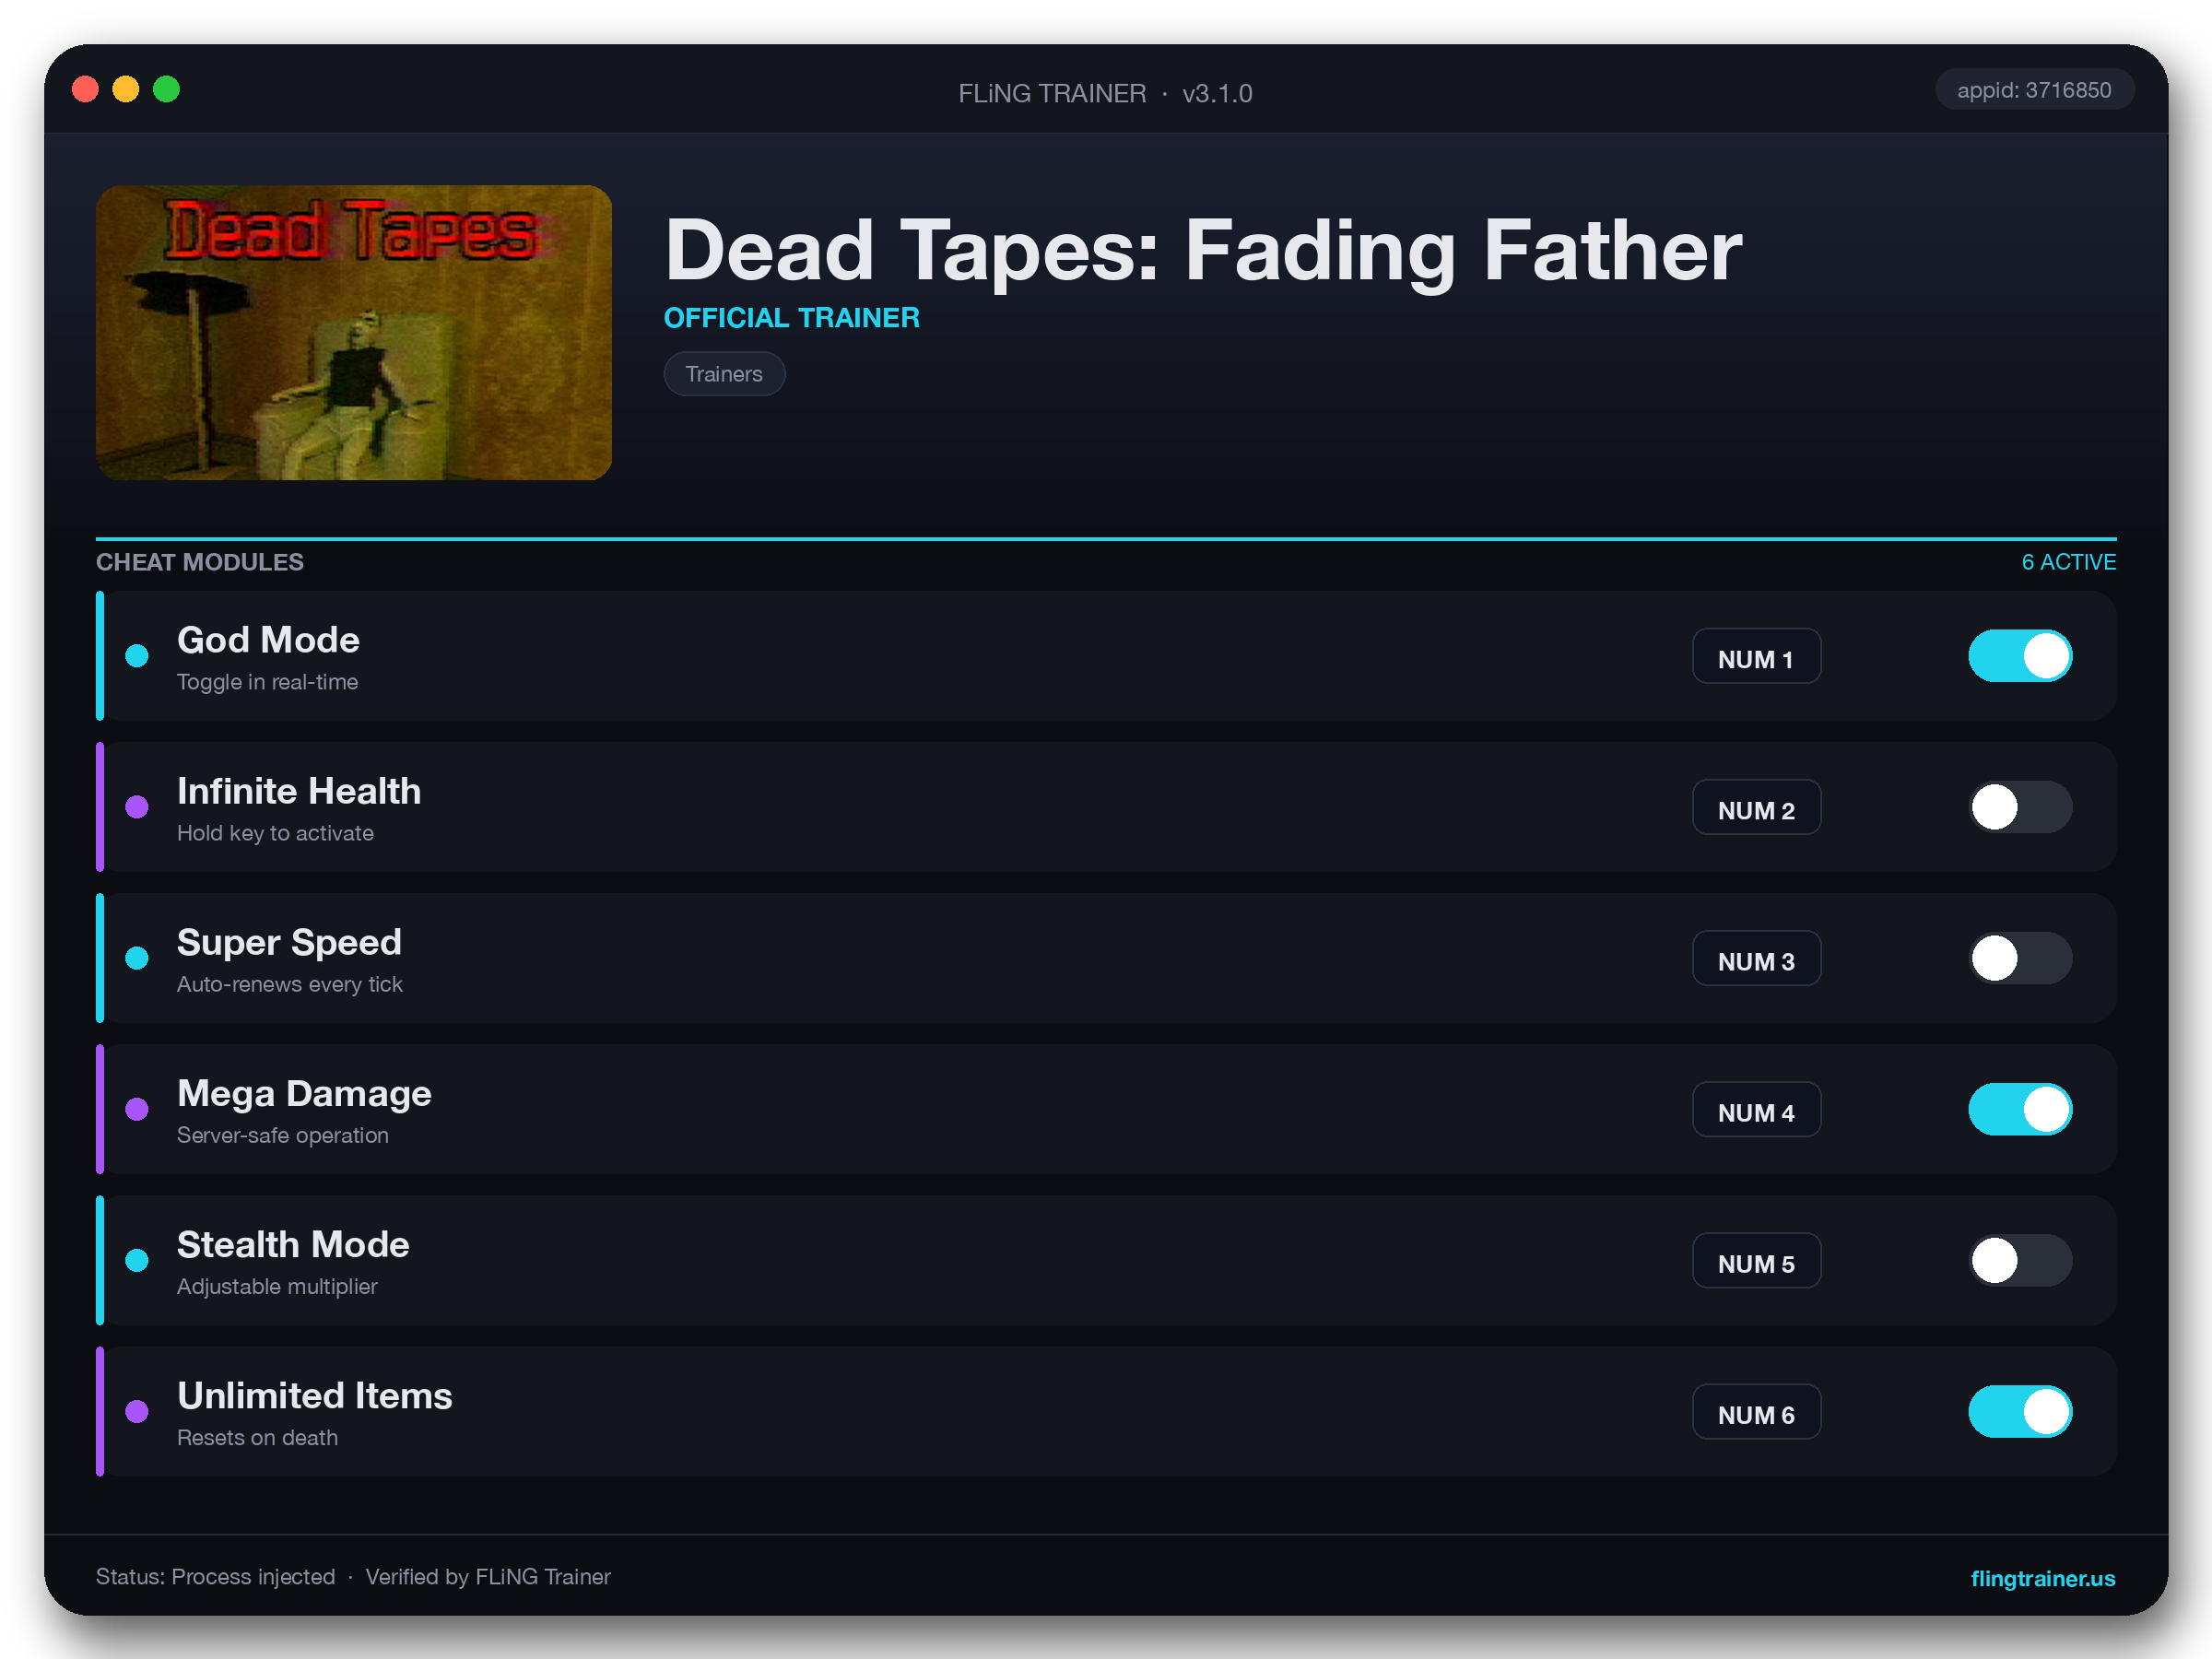Click the Dead Tapes: Fading Father title
The height and width of the screenshot is (1659, 2212).
point(1202,250)
